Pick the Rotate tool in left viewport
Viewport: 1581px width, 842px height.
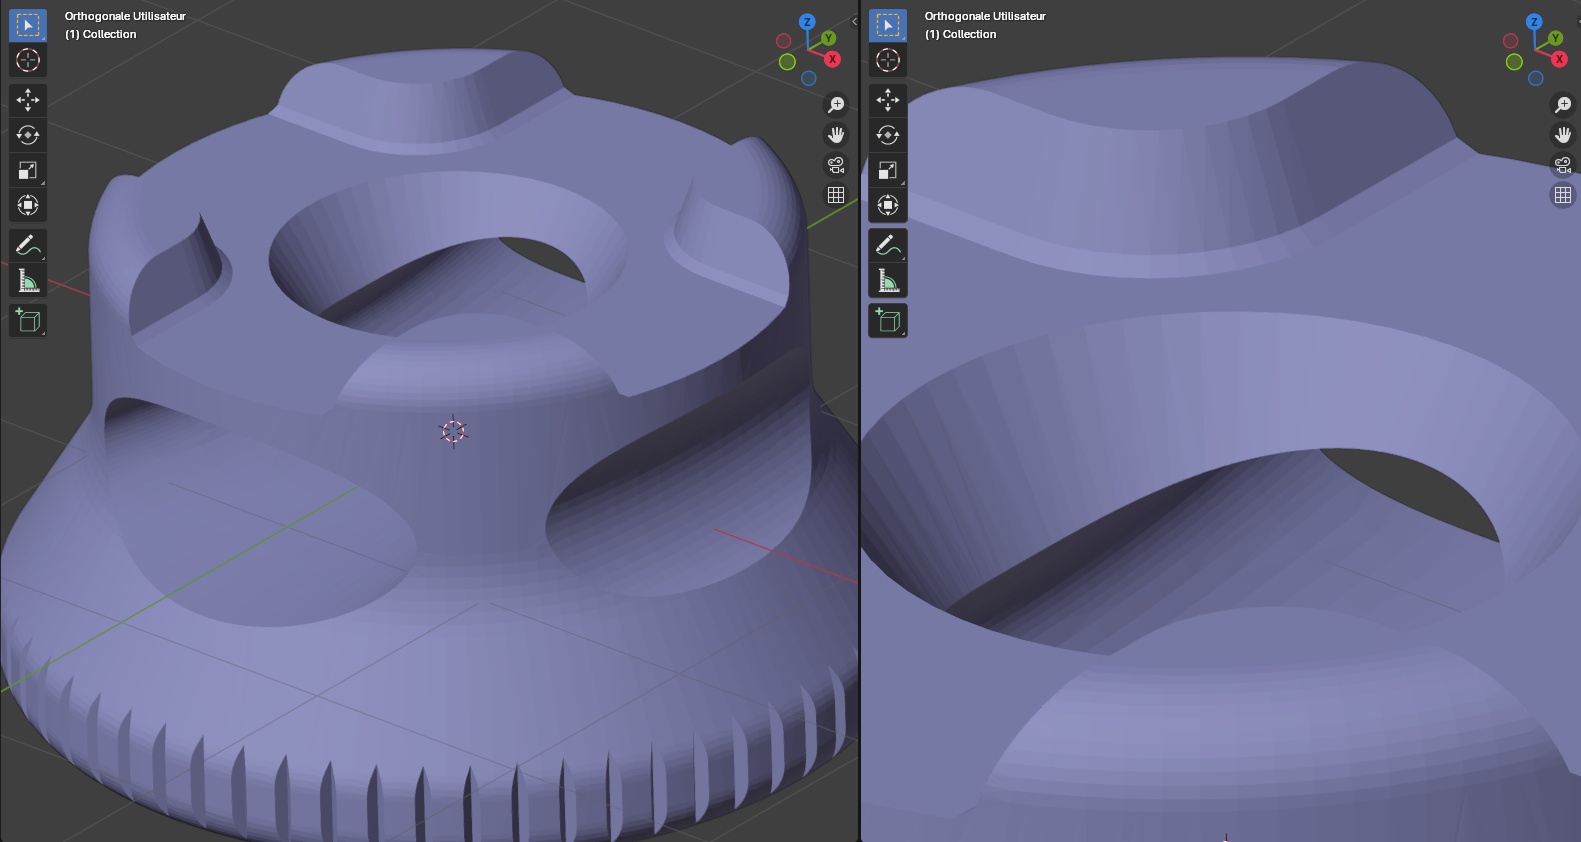28,135
